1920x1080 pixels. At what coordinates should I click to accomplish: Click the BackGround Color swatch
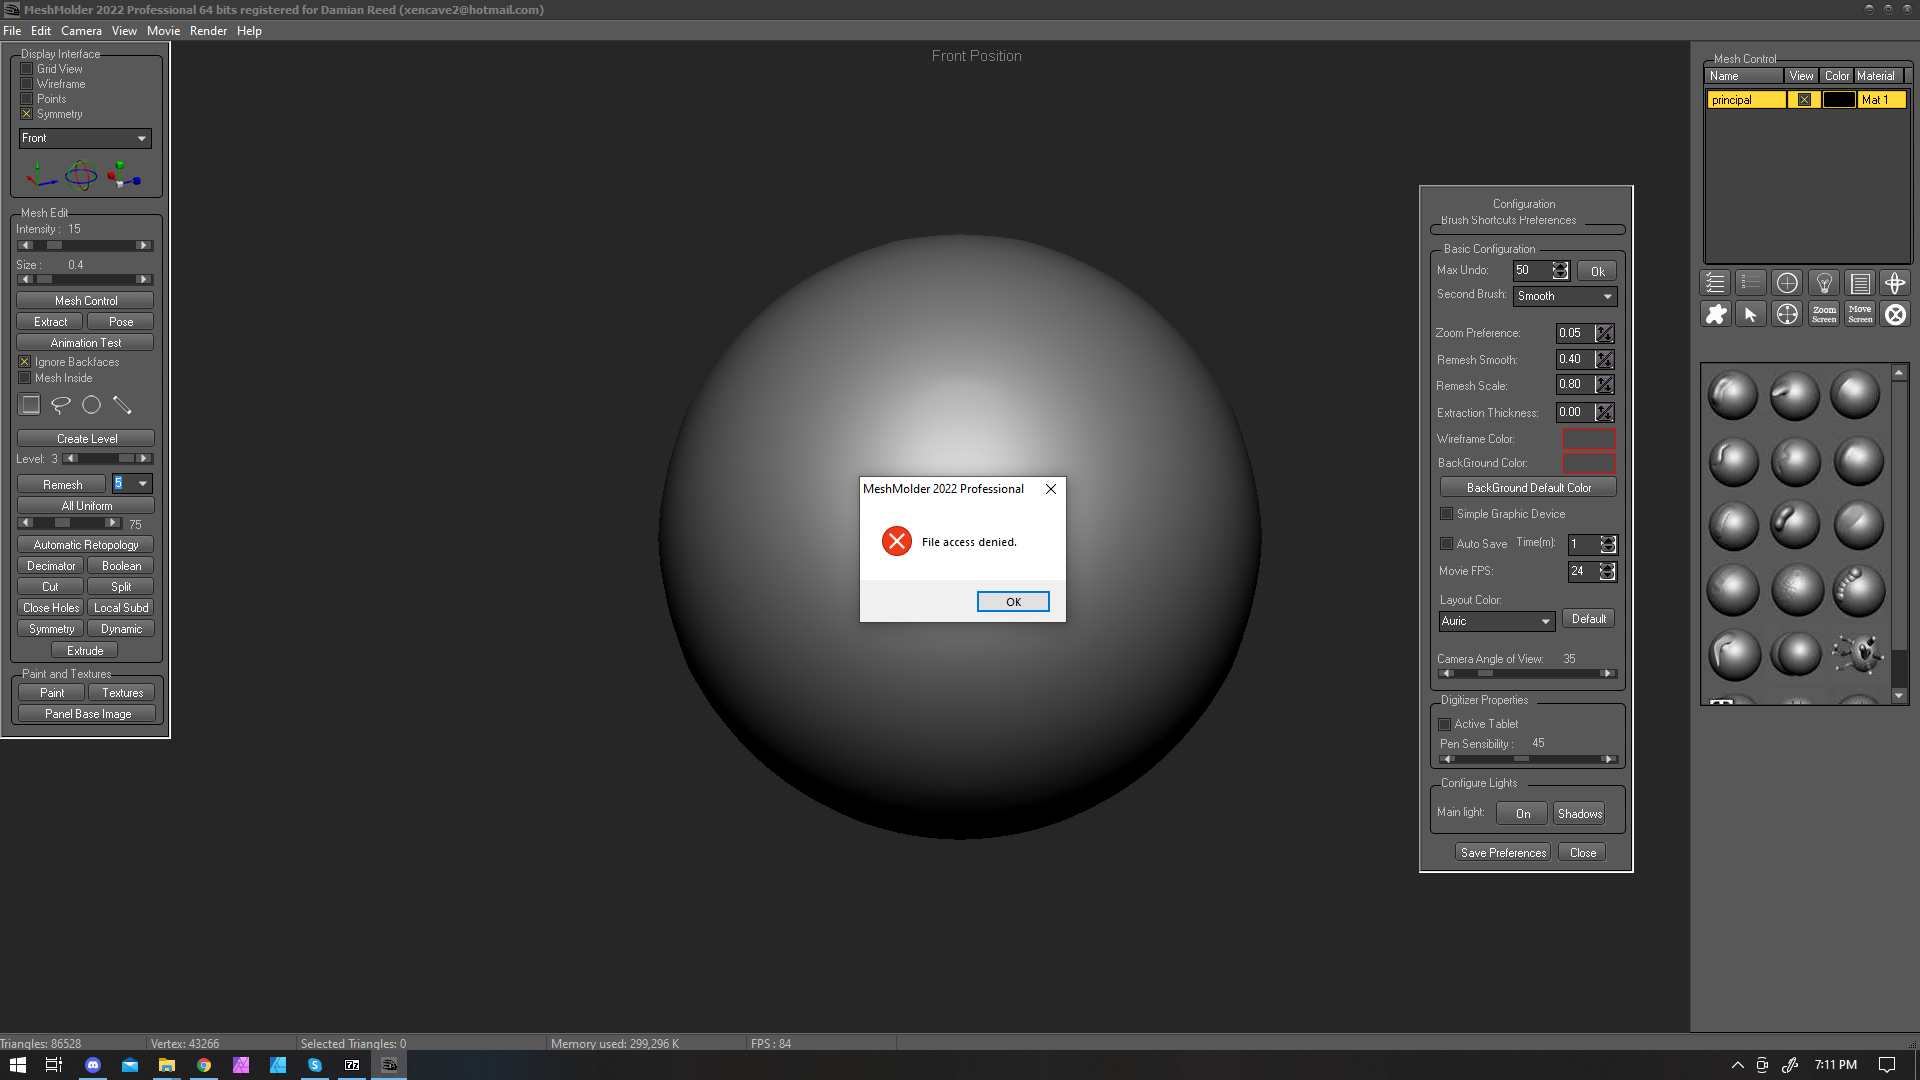coord(1589,463)
